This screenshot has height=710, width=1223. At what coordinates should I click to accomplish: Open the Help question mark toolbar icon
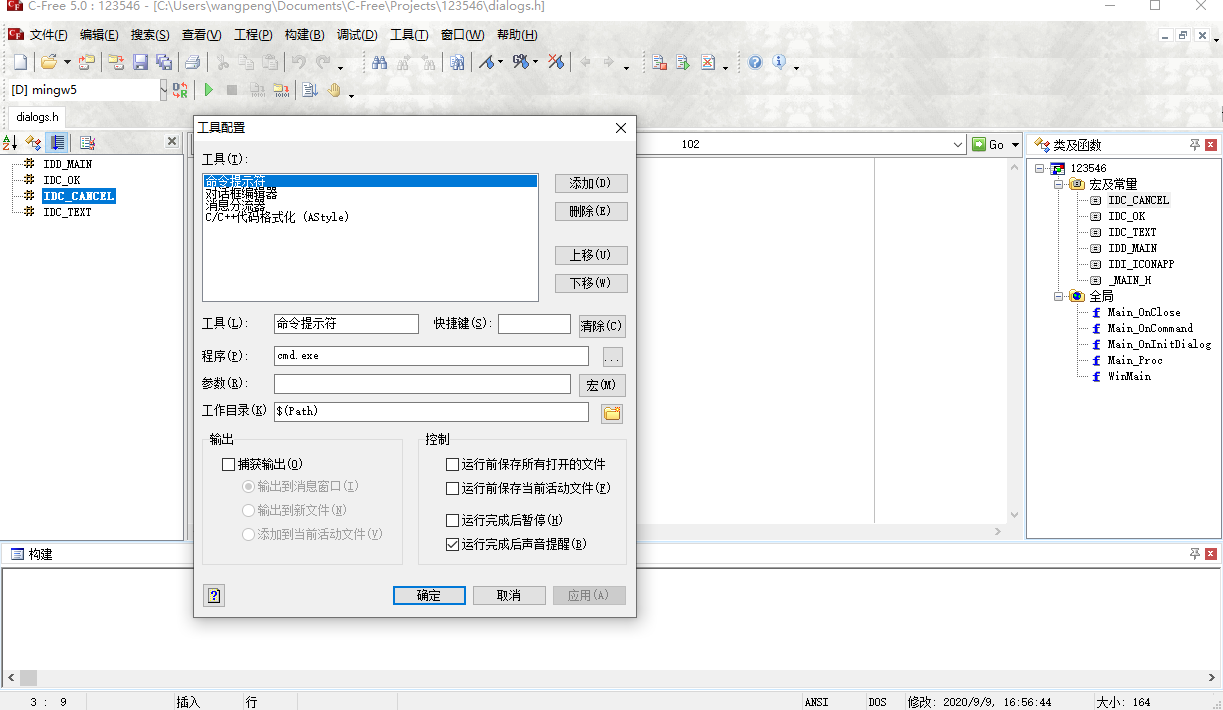pyautogui.click(x=754, y=62)
